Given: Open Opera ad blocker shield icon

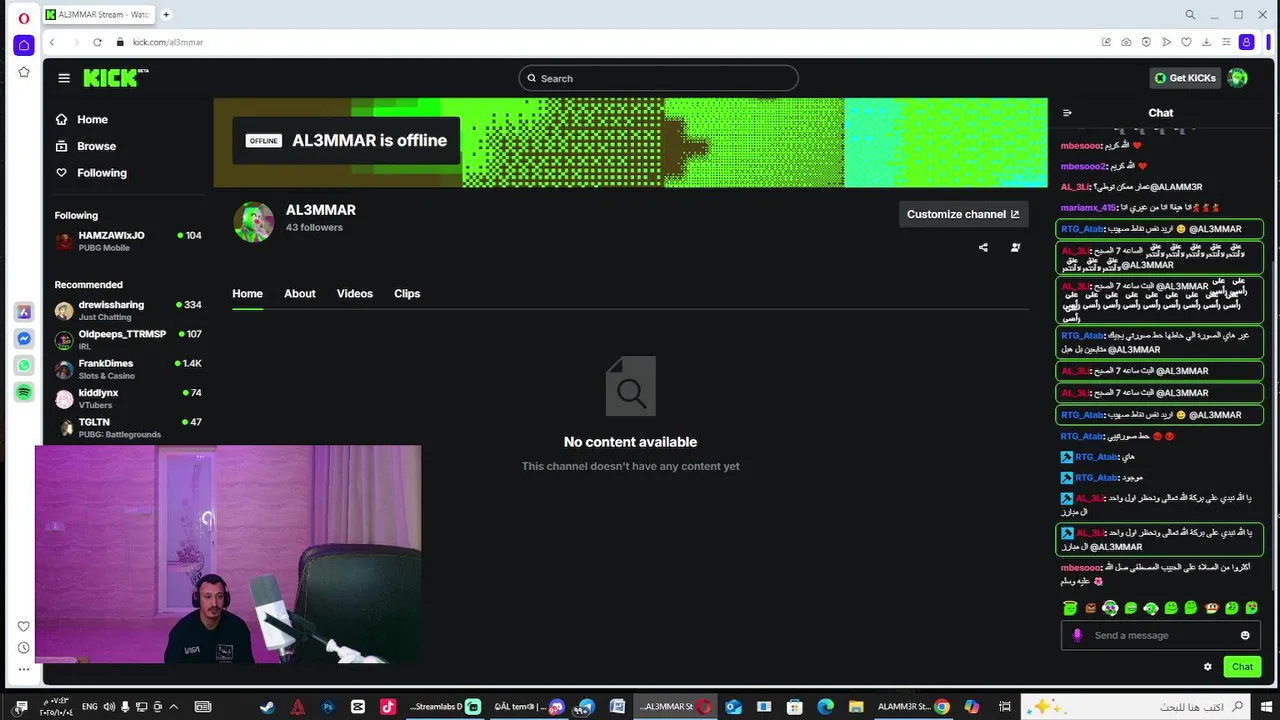Looking at the screenshot, I should (1146, 42).
